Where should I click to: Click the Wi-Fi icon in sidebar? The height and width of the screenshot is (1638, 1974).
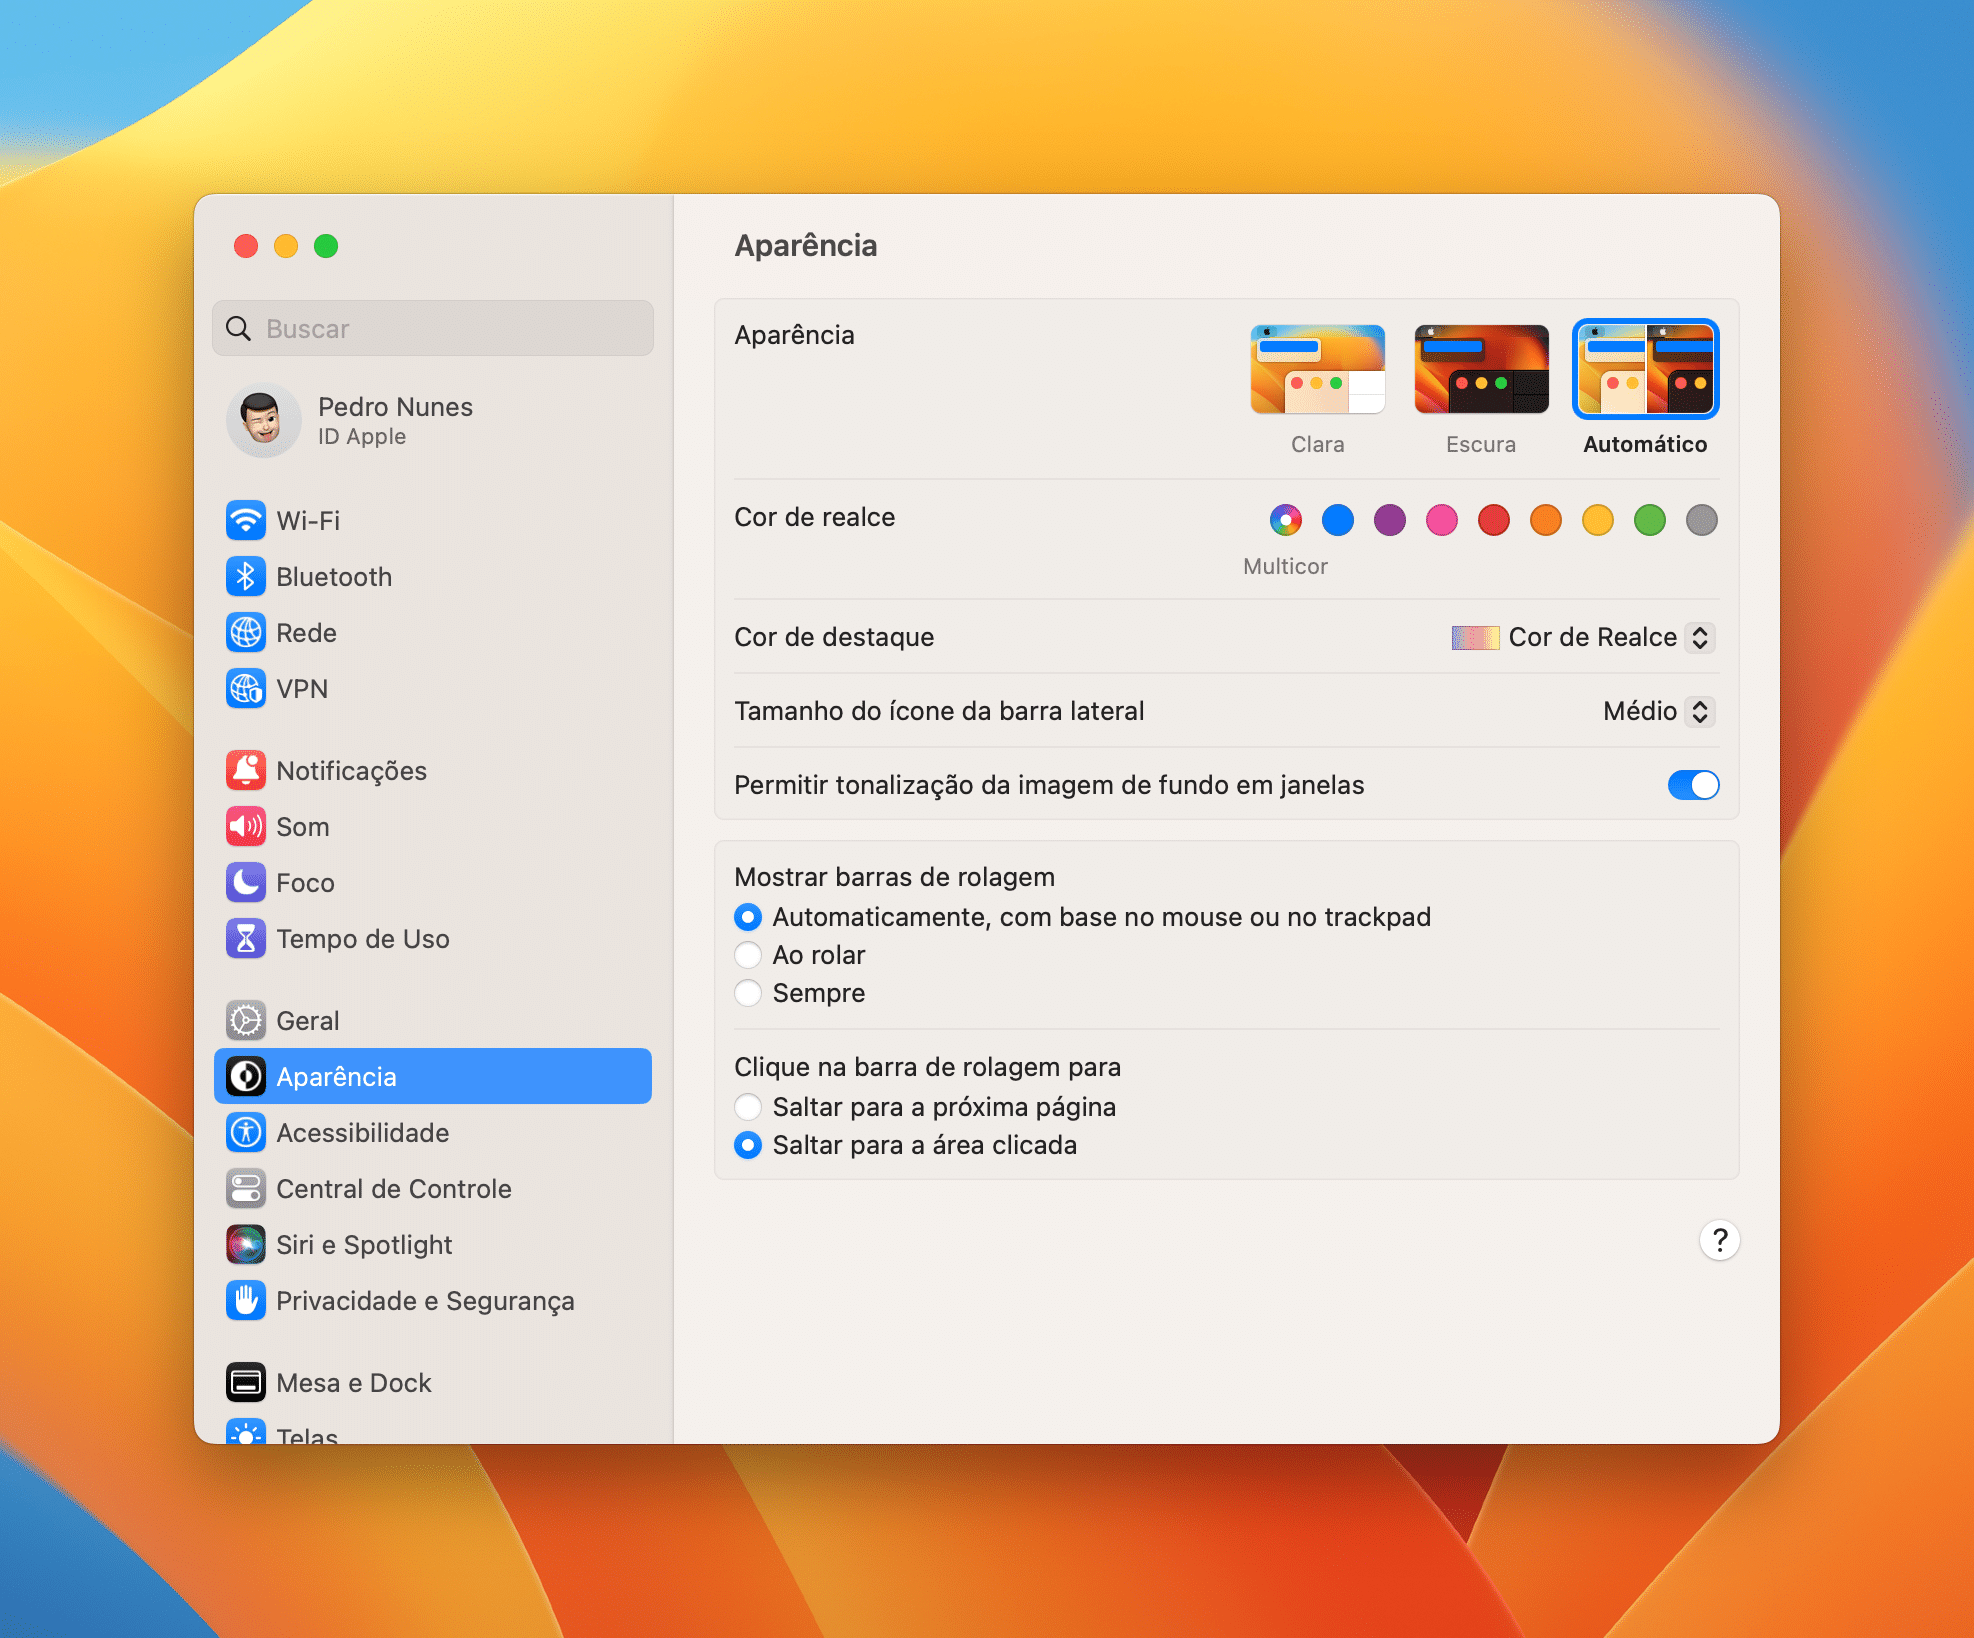pyautogui.click(x=246, y=520)
